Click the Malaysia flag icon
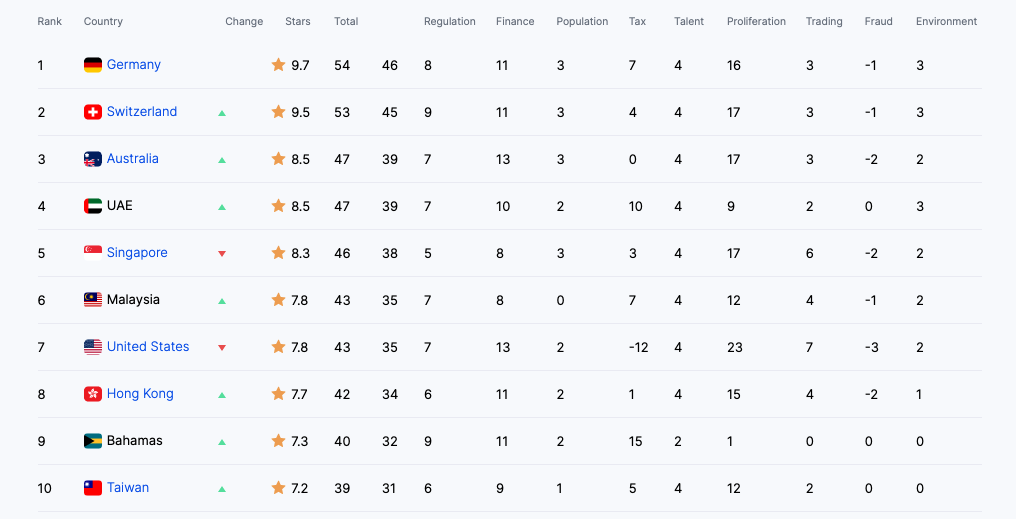This screenshot has width=1016, height=519. (x=93, y=300)
